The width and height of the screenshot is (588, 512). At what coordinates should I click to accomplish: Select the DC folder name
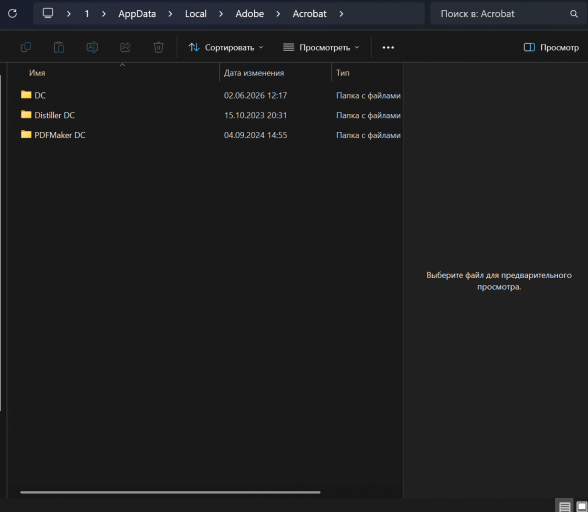(40, 95)
